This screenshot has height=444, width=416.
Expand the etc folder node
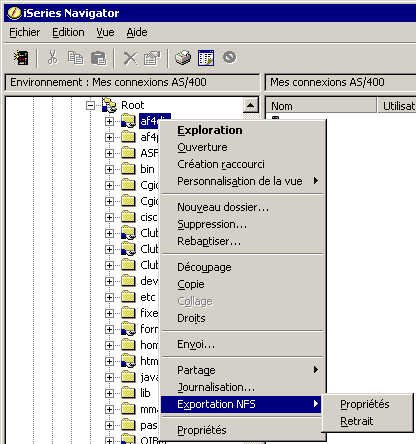click(x=109, y=297)
